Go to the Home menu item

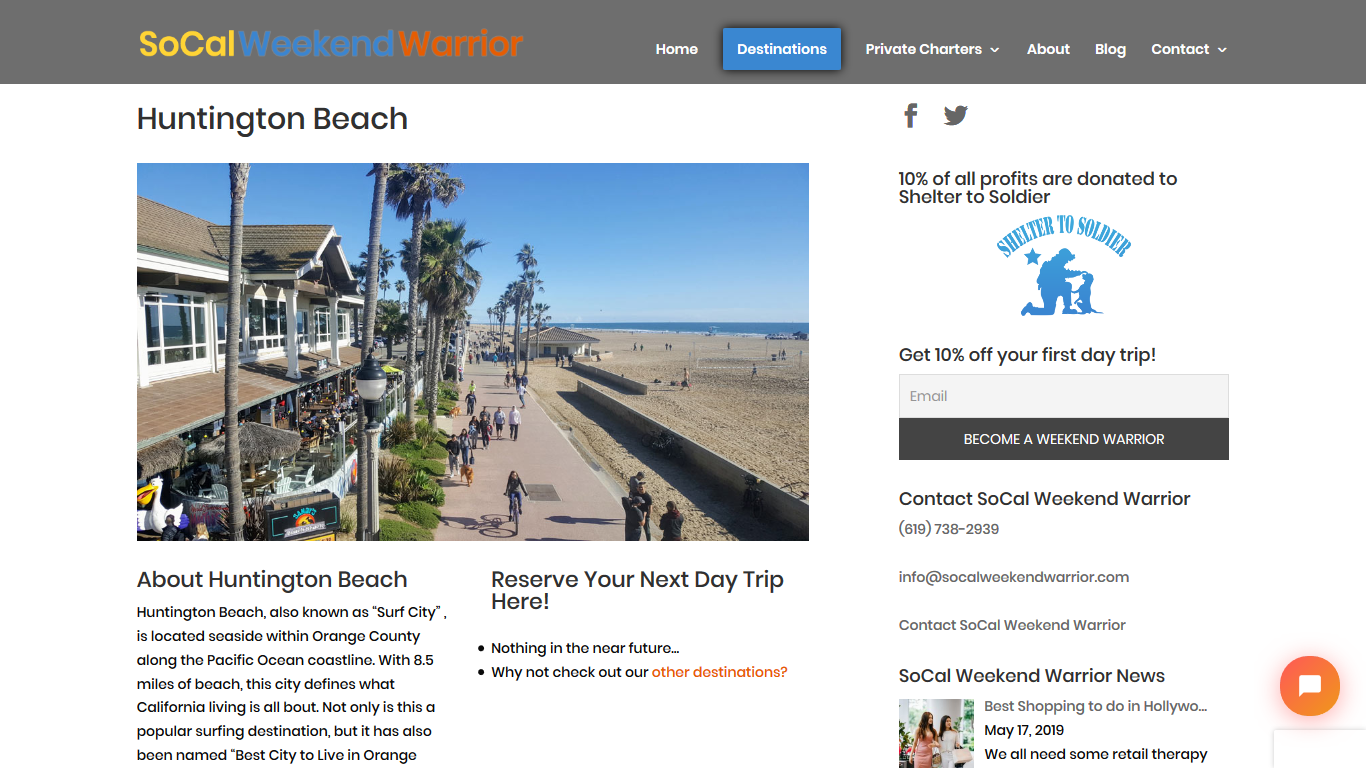point(677,49)
